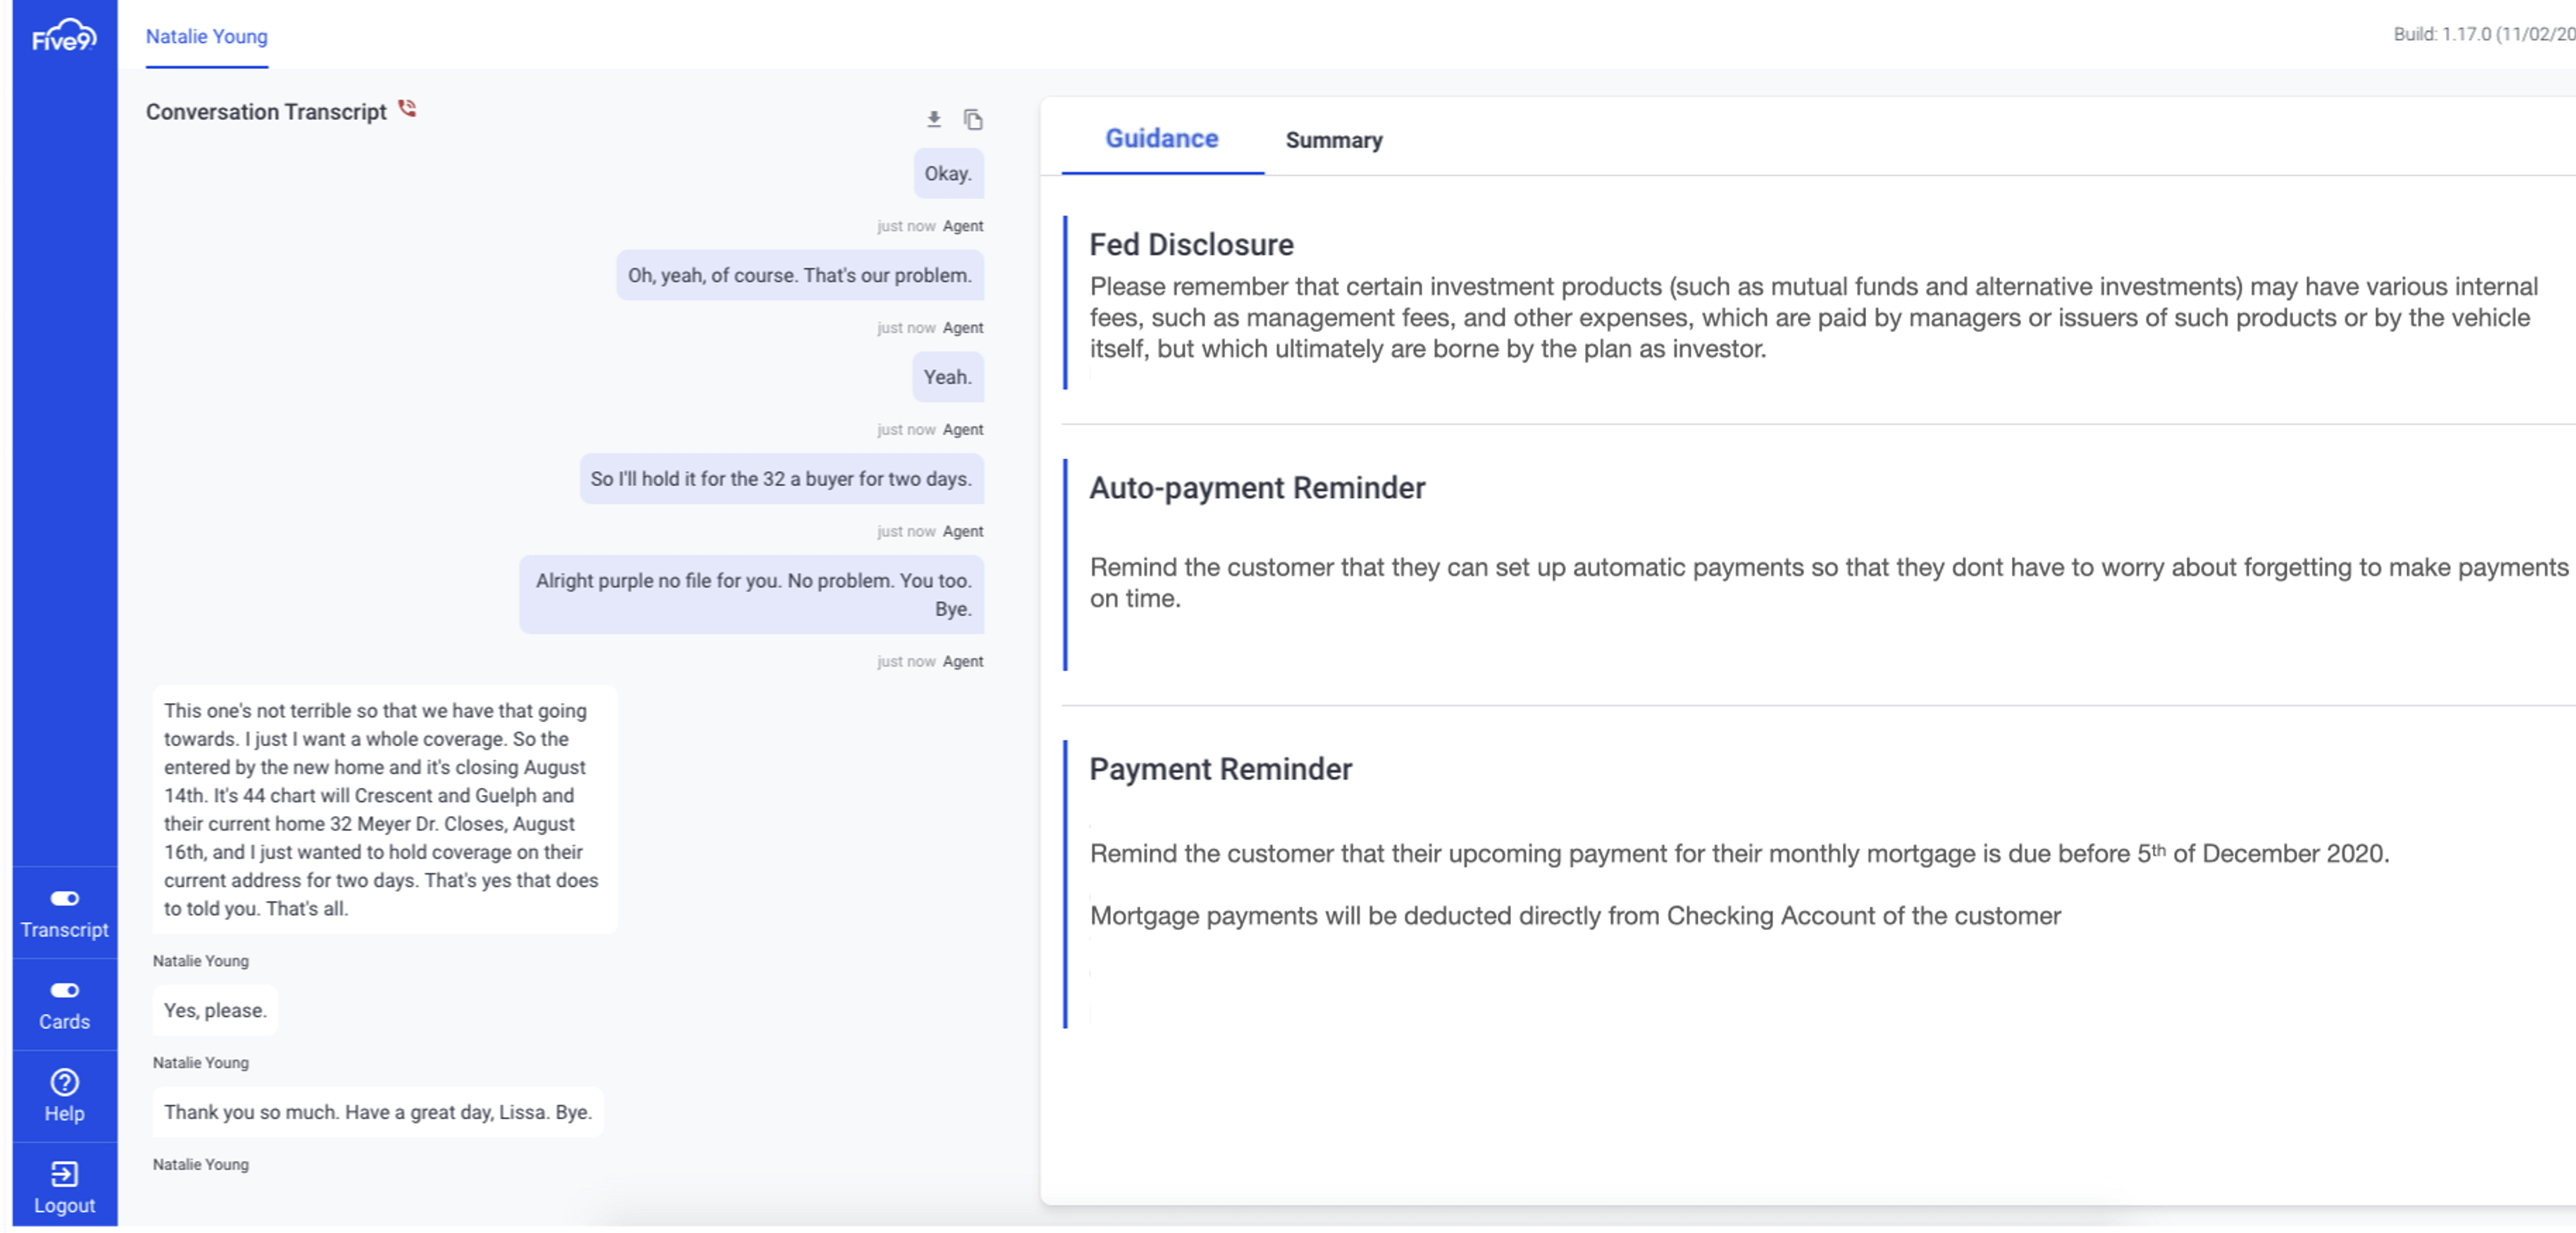Viewport: 2576px width, 1233px height.
Task: Click the Five9 cloud logo
Action: [64, 36]
